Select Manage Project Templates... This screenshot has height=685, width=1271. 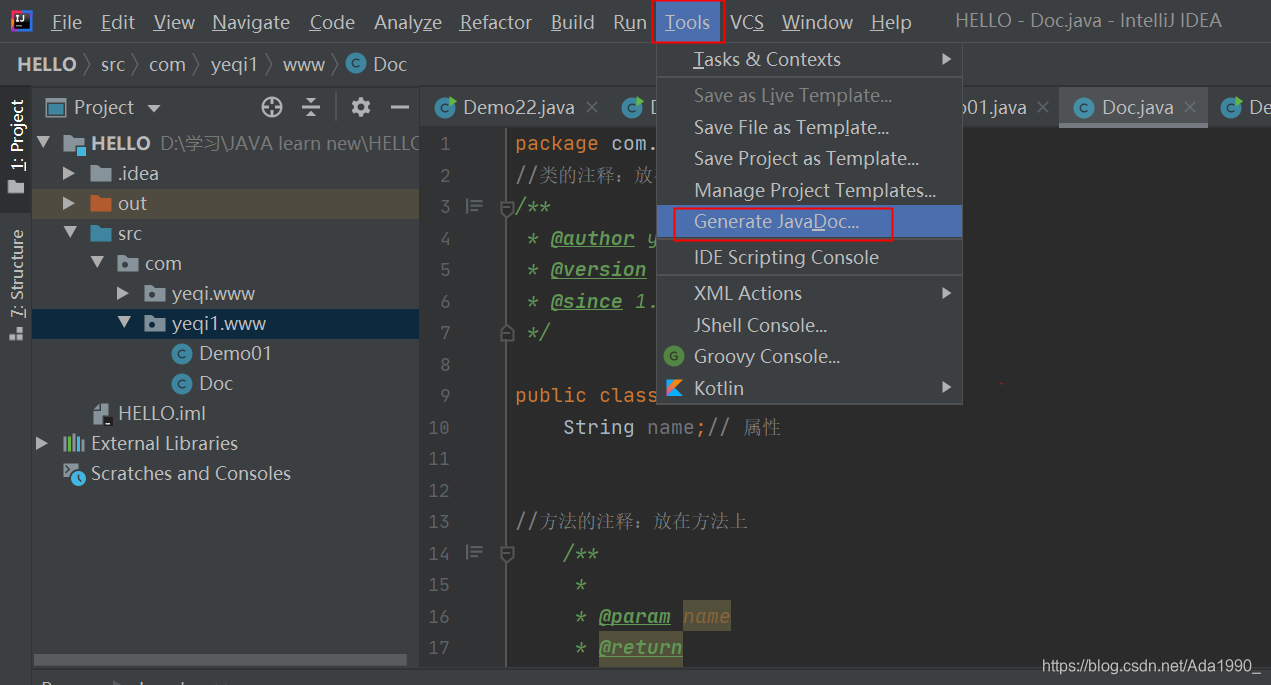click(x=809, y=190)
